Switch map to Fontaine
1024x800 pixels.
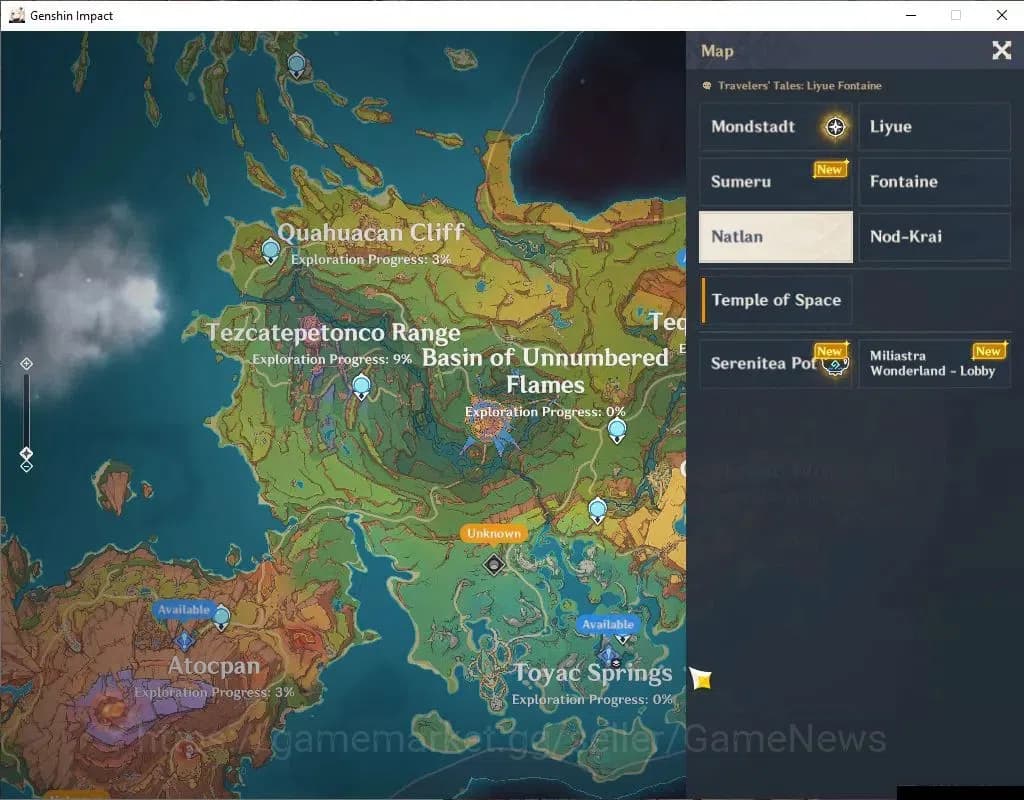934,182
